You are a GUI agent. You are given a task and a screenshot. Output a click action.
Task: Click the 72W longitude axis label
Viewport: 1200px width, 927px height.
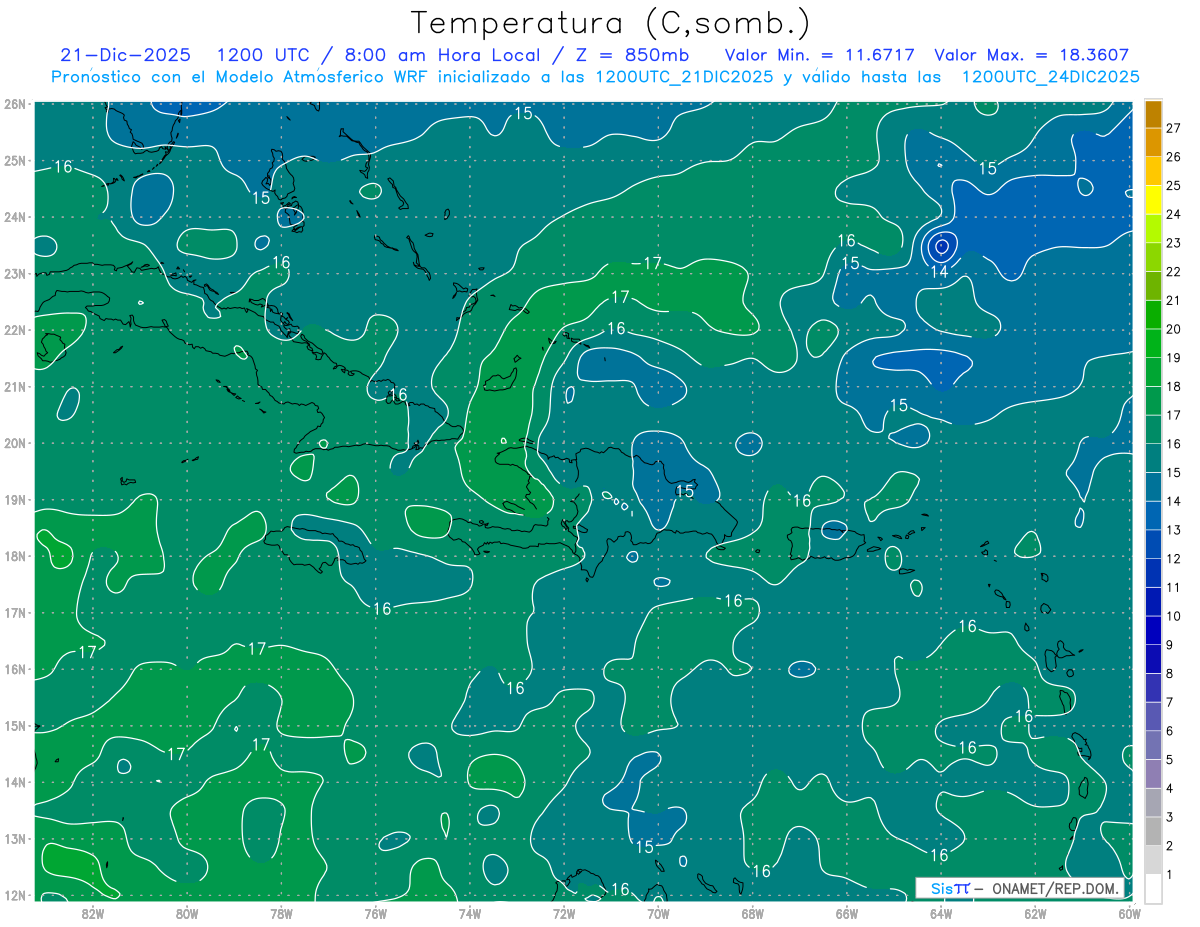point(564,913)
